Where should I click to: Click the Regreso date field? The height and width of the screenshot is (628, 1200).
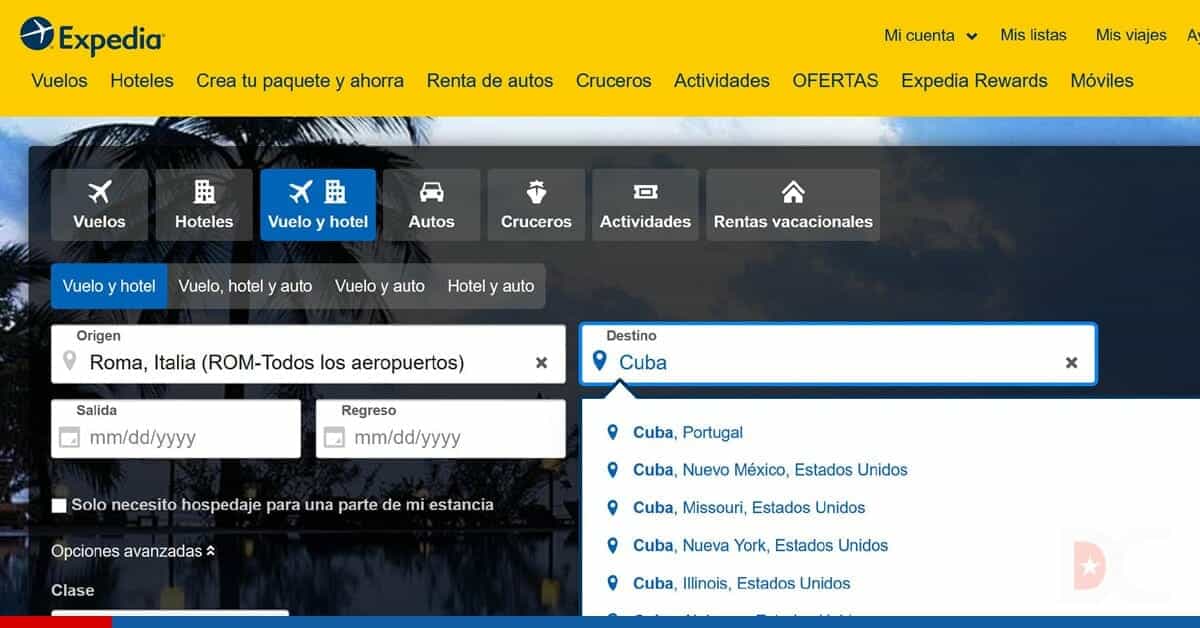tap(441, 429)
